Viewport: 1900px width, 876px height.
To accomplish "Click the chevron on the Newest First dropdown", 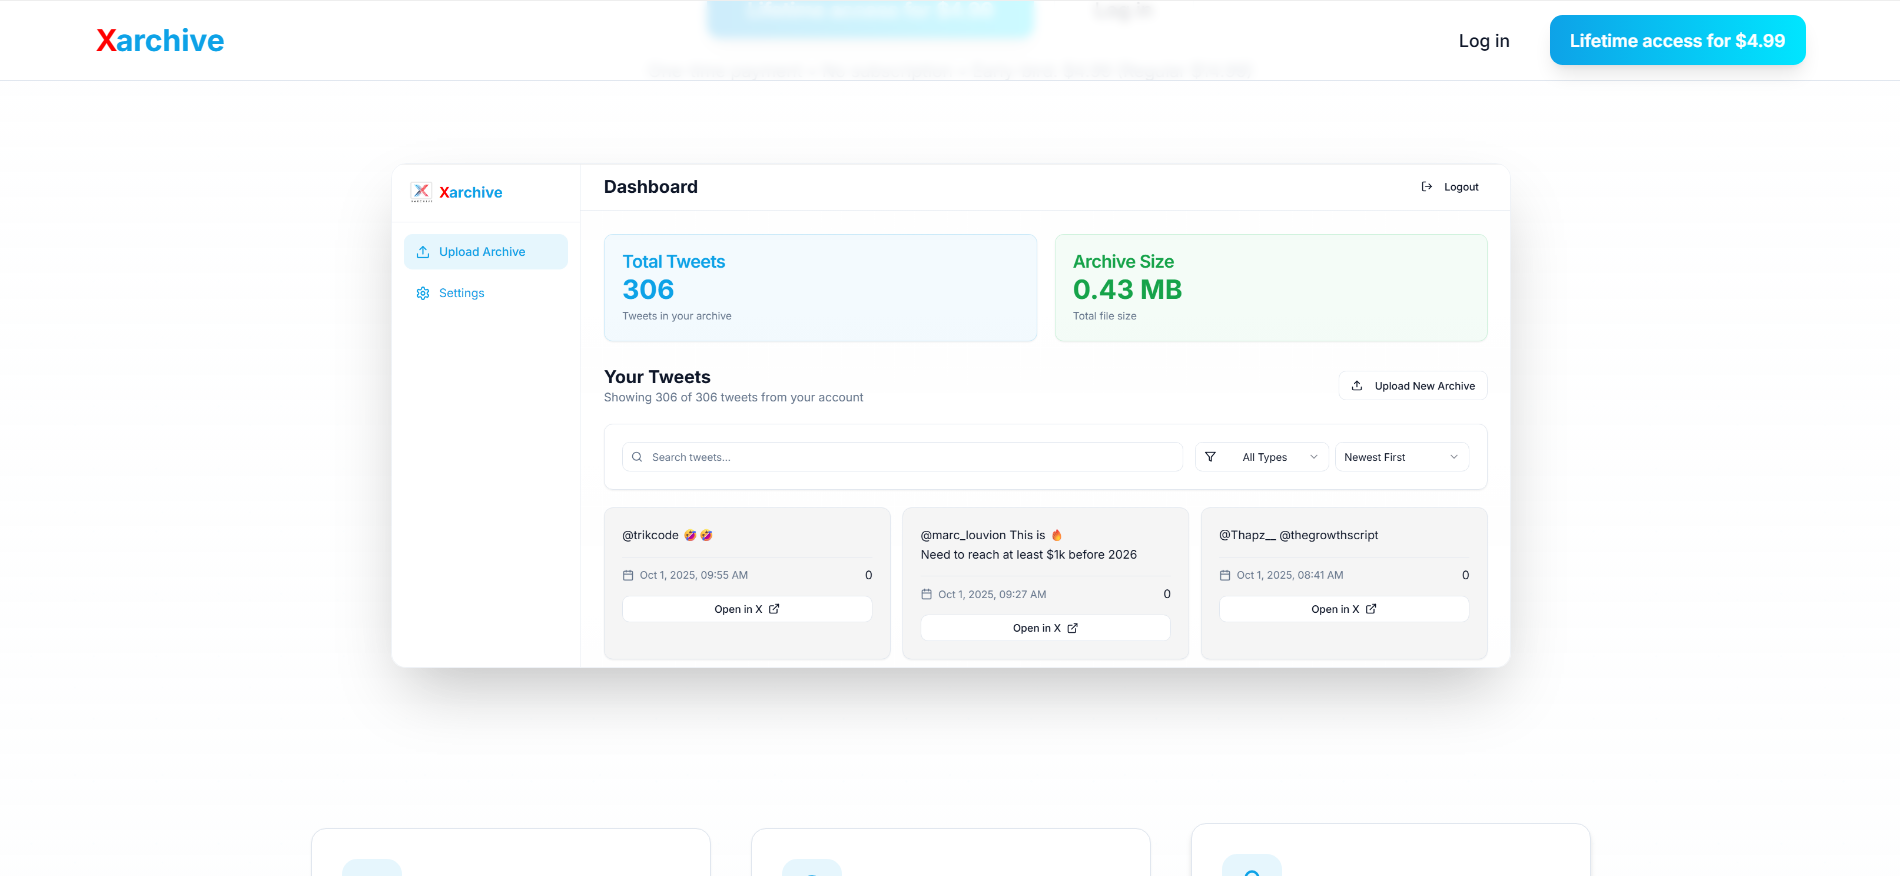I will click(1454, 457).
